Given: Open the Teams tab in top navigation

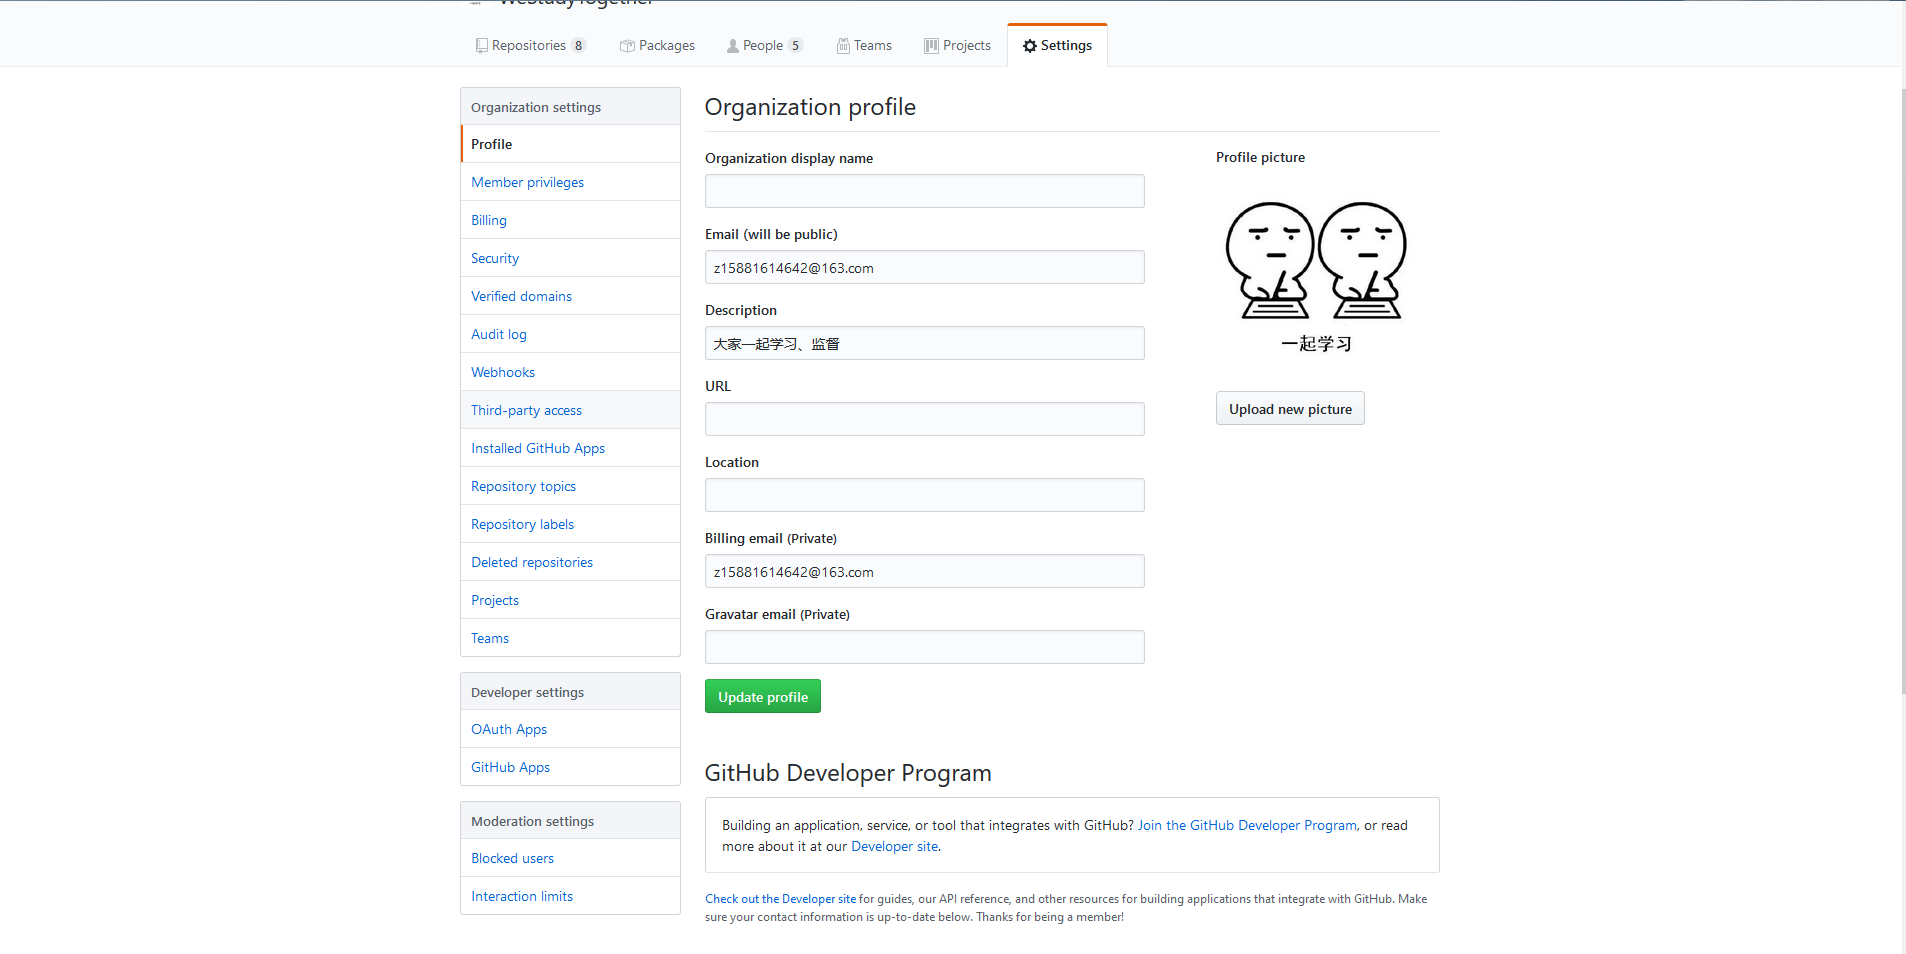Looking at the screenshot, I should (864, 46).
